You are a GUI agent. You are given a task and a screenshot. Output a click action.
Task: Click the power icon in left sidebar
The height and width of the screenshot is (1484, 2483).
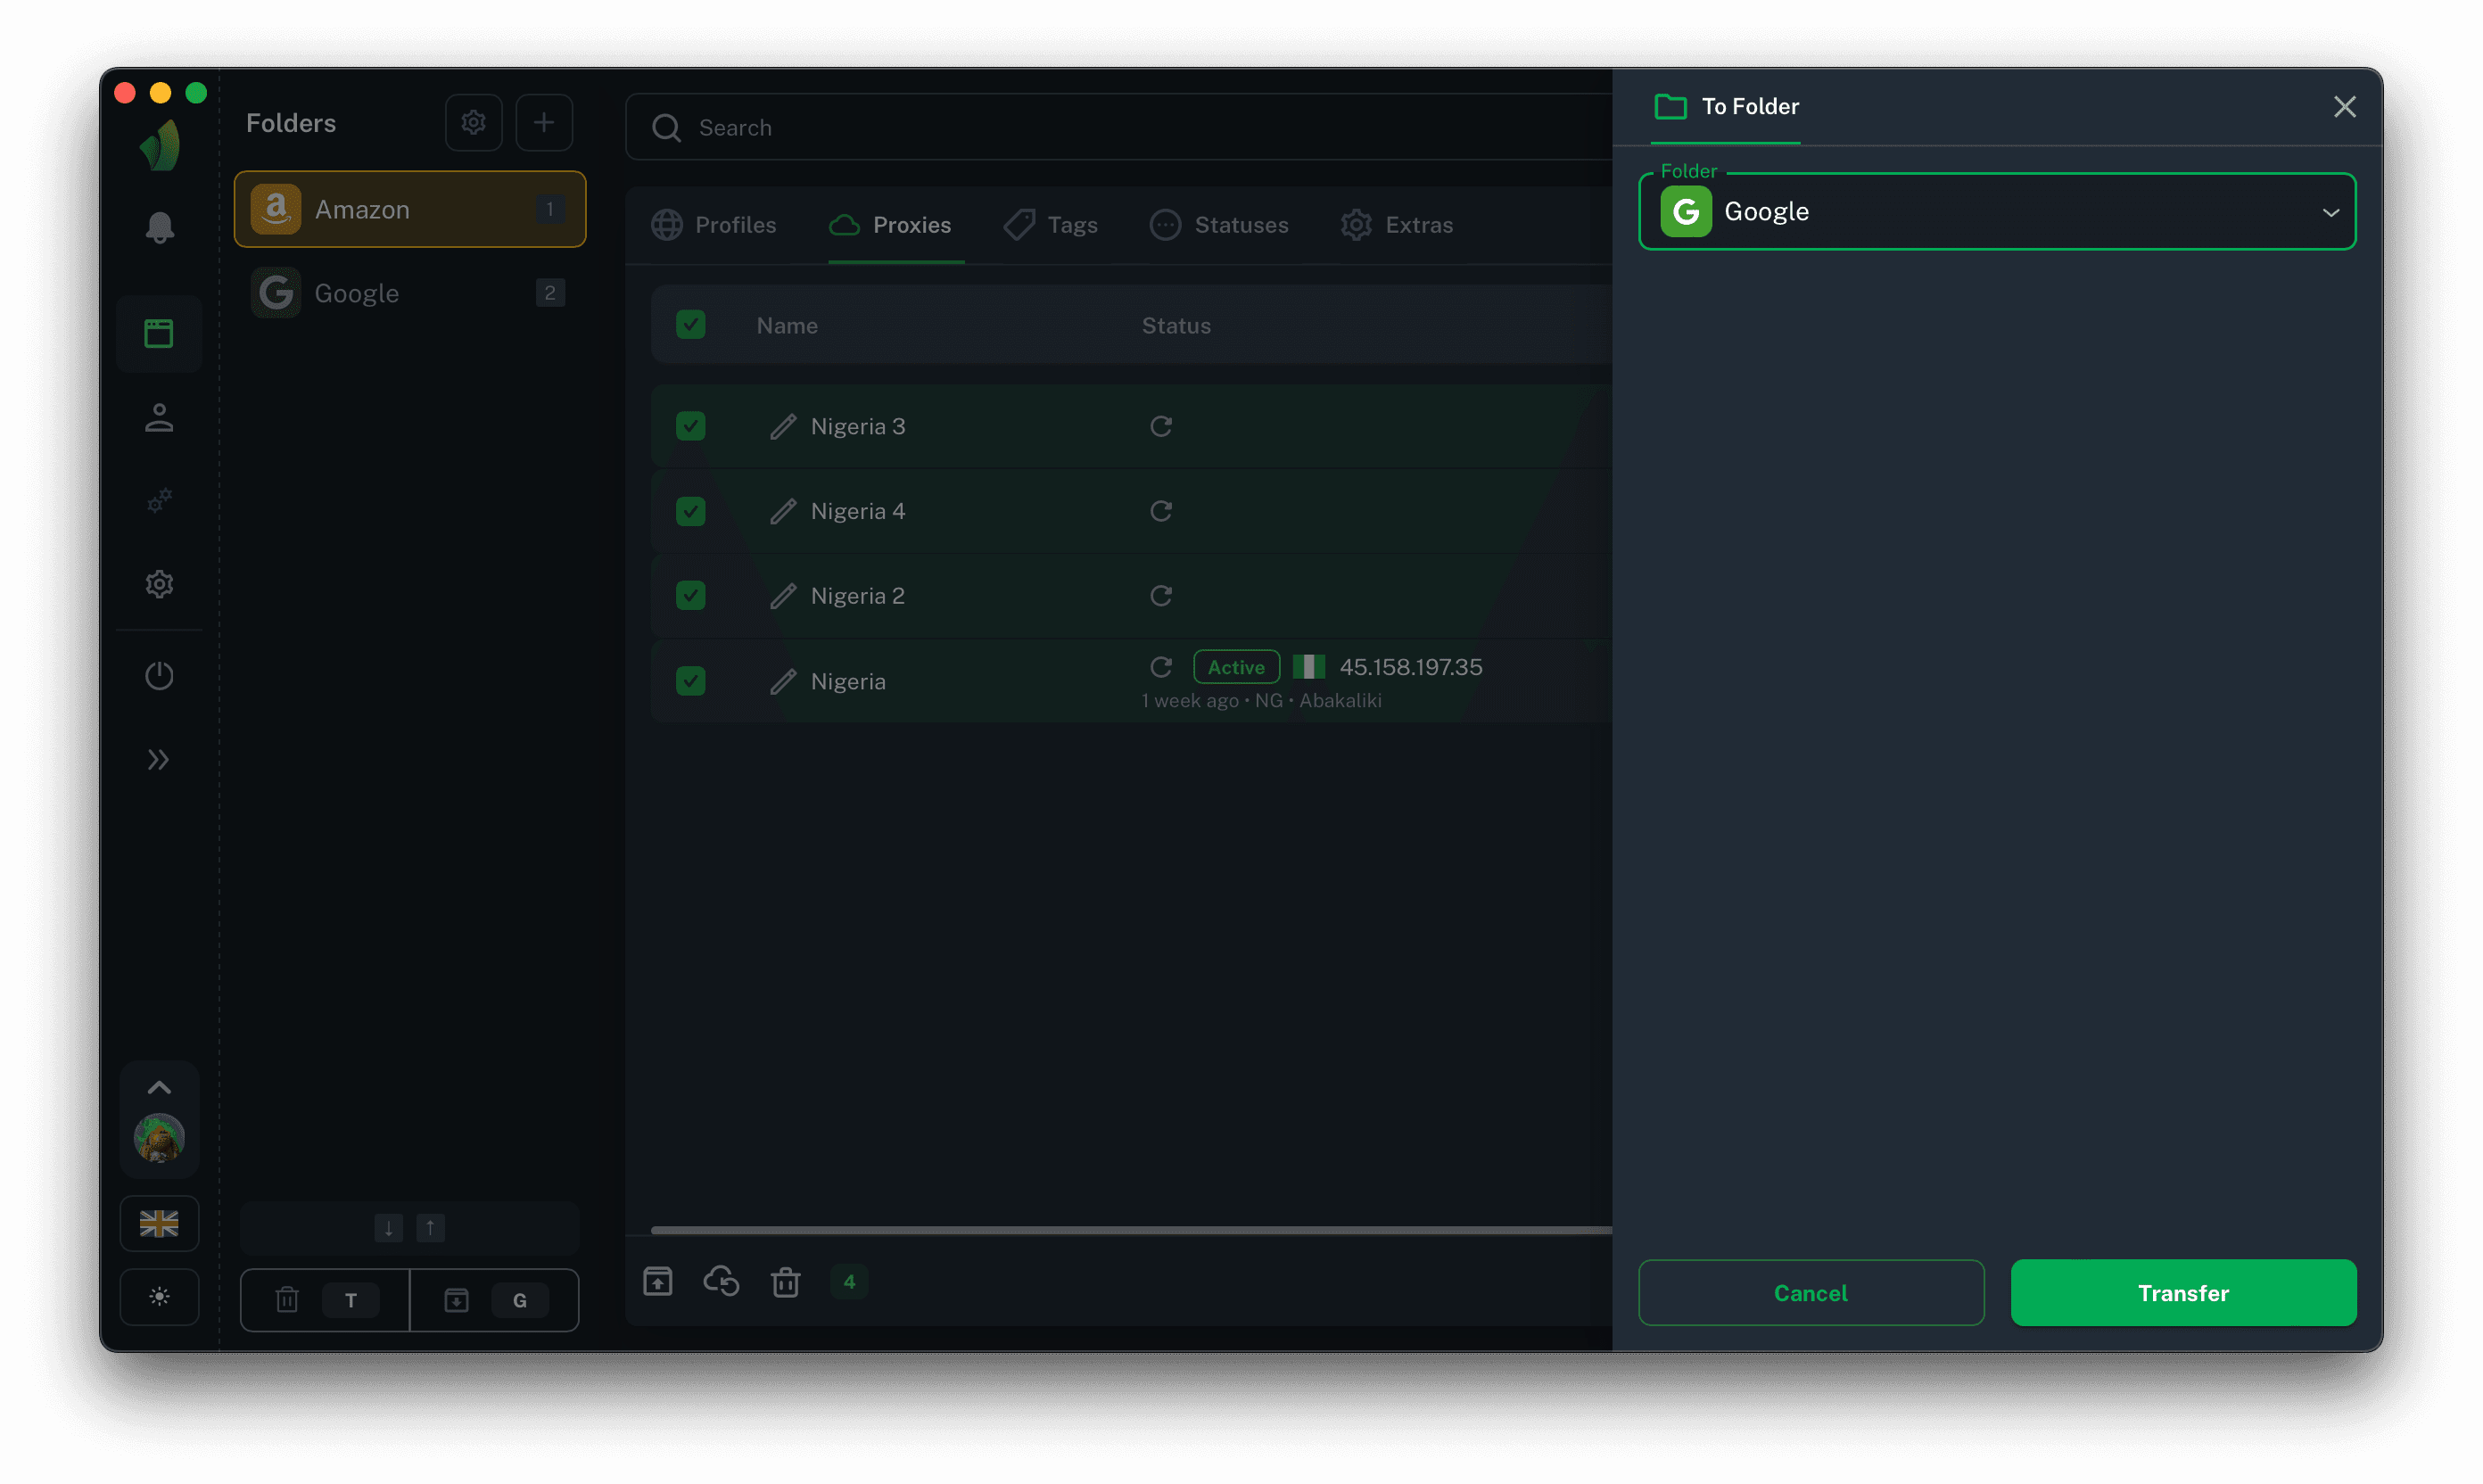[159, 676]
